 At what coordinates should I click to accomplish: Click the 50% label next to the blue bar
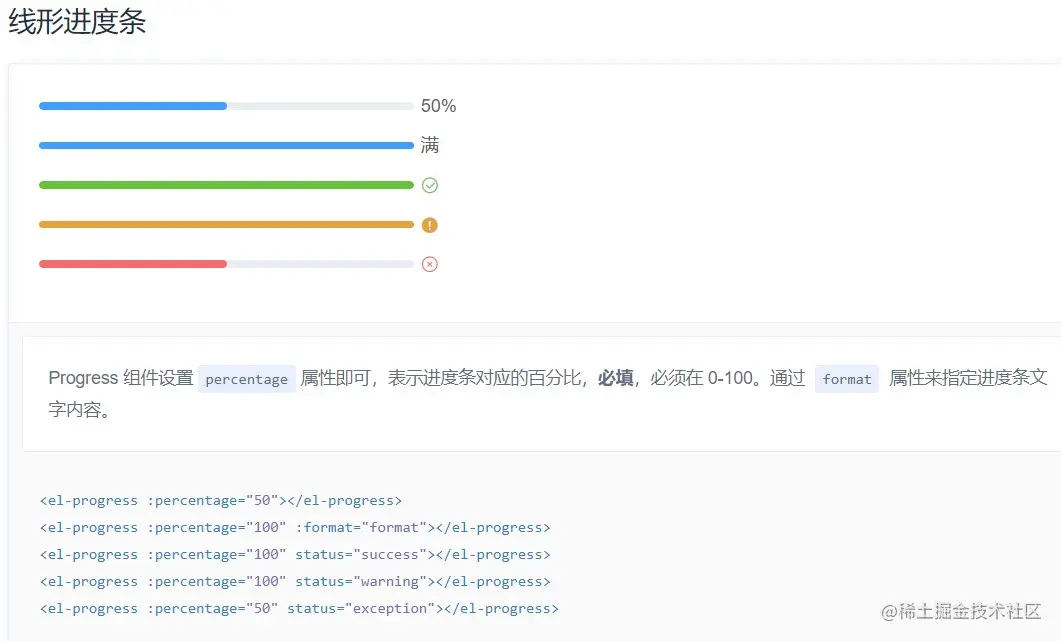click(x=440, y=105)
